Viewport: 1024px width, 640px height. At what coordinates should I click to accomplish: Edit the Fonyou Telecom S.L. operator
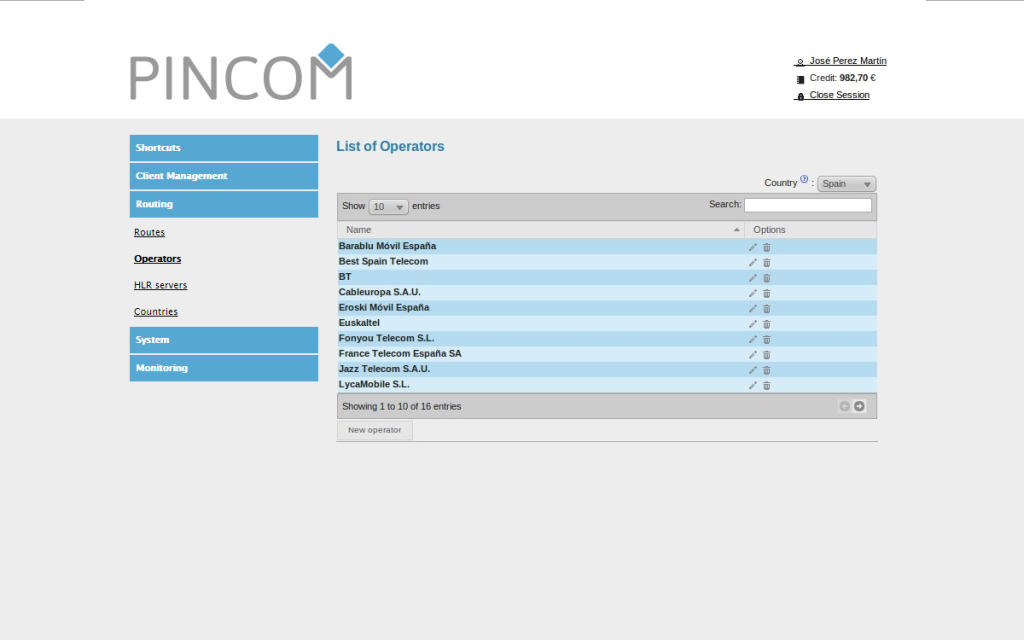[752, 339]
